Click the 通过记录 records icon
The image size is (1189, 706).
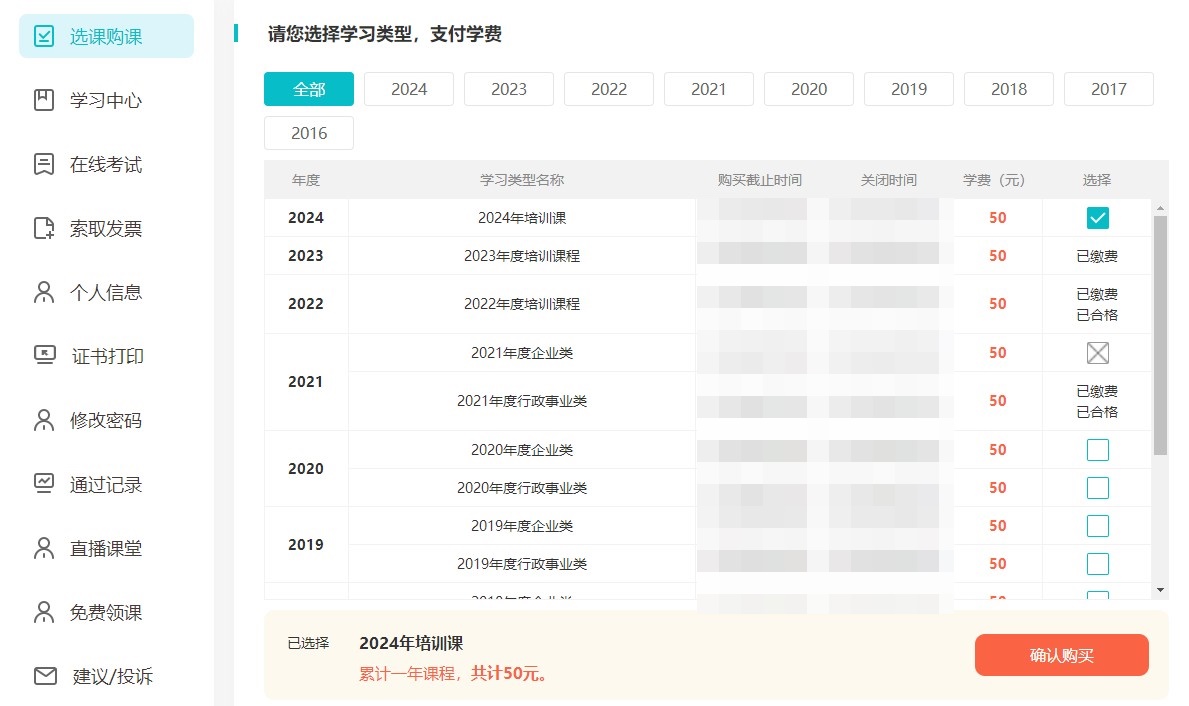44,483
